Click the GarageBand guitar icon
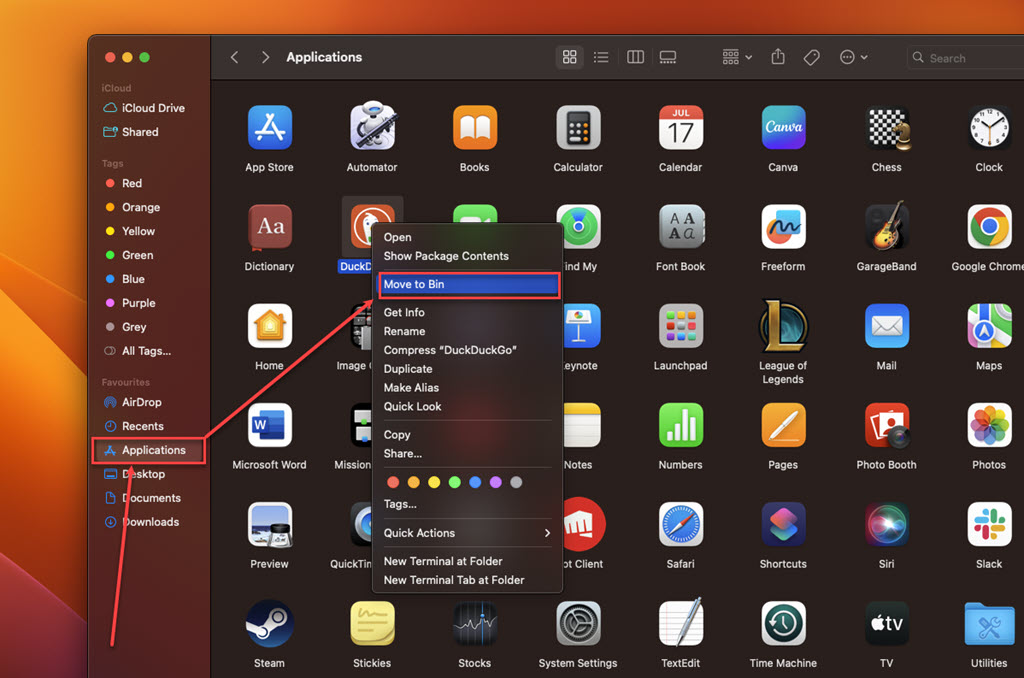Image resolution: width=1024 pixels, height=678 pixels. click(886, 225)
